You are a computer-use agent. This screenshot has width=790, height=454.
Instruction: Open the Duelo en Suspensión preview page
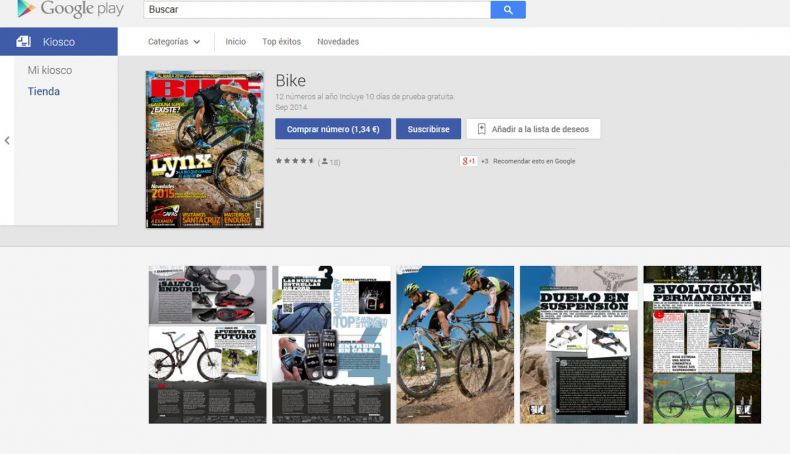coord(578,345)
